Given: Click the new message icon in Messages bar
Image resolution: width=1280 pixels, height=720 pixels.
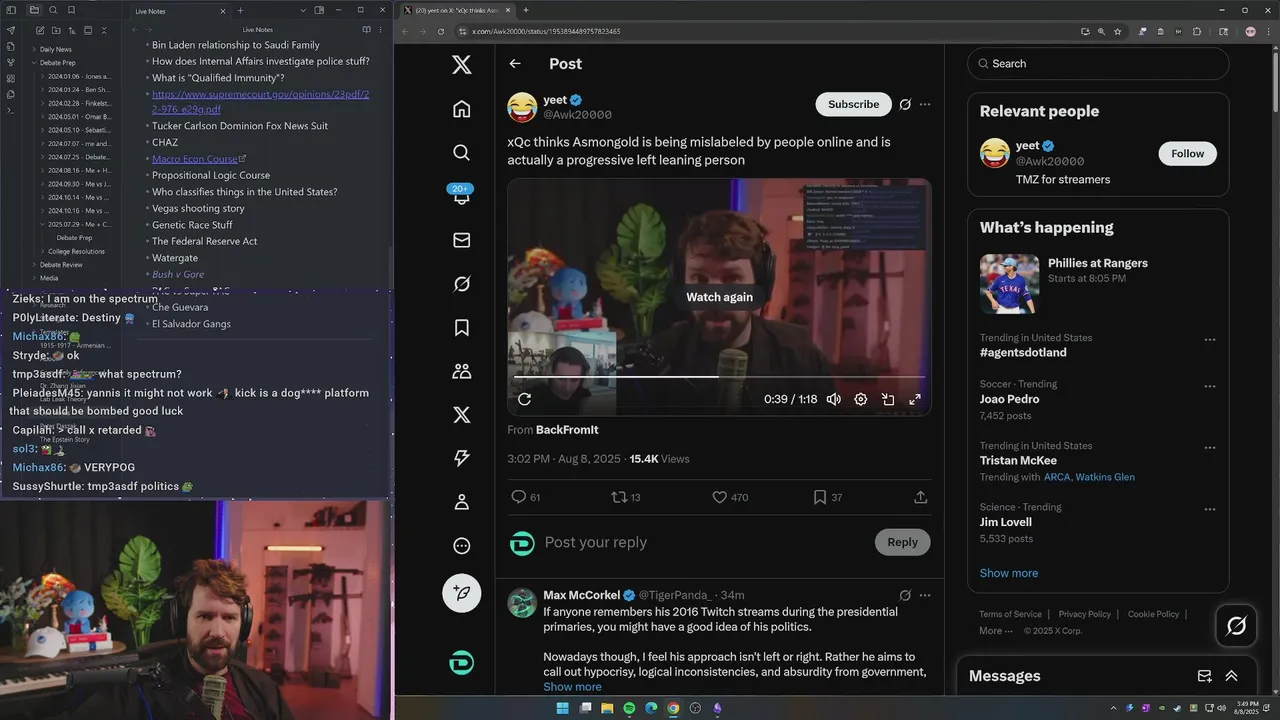Looking at the screenshot, I should pos(1204,676).
